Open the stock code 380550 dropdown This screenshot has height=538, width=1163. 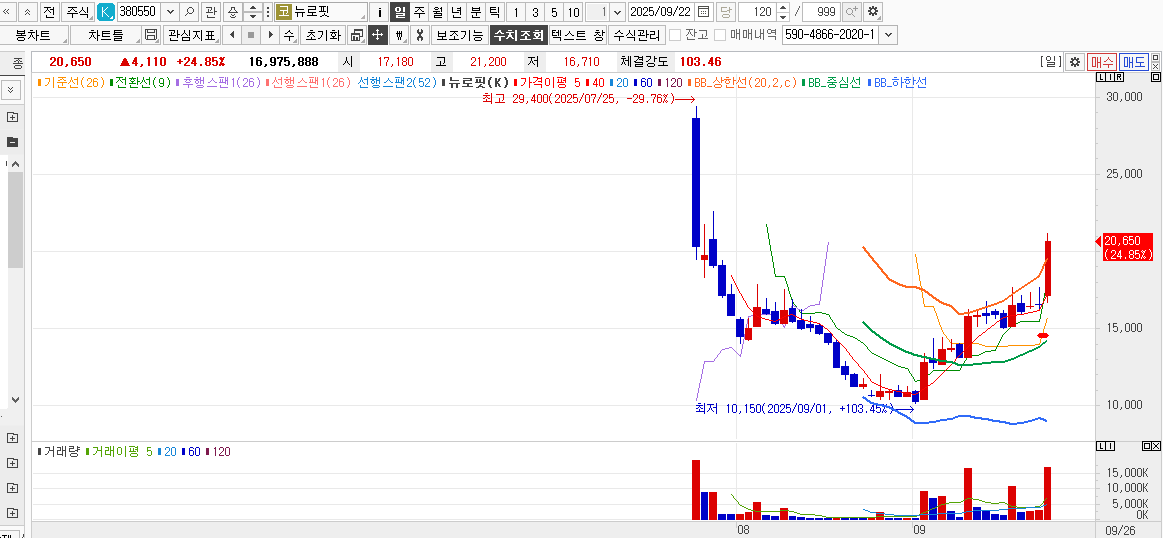click(168, 12)
